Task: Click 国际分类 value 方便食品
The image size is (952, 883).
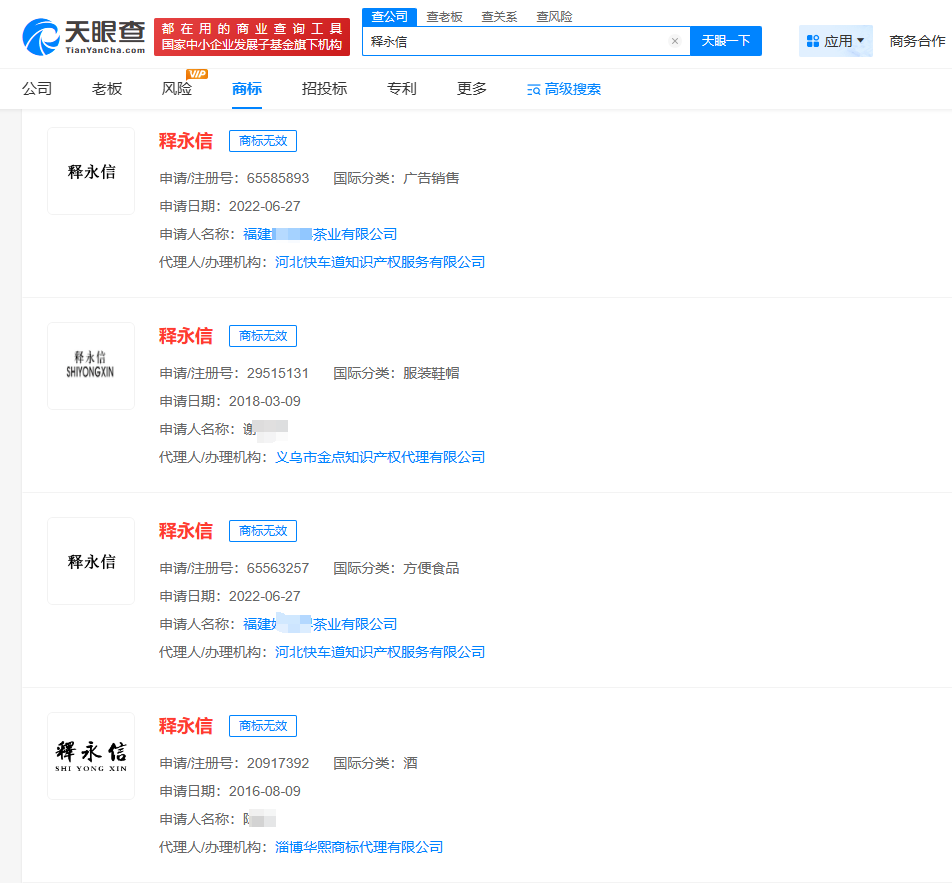Action: (431, 568)
